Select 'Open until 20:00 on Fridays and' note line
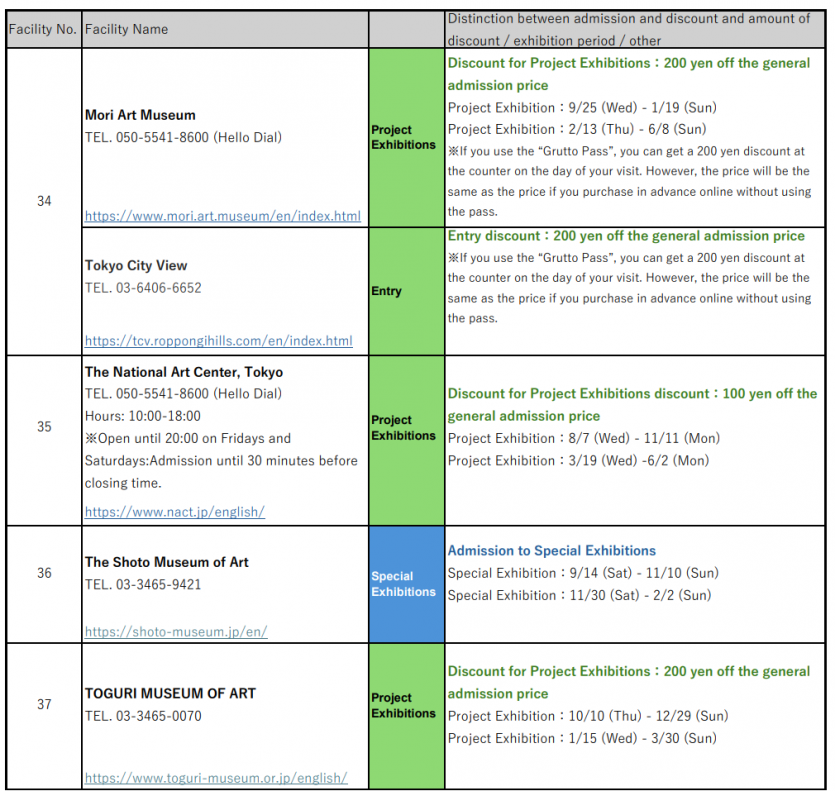This screenshot has height=791, width=835. (188, 438)
